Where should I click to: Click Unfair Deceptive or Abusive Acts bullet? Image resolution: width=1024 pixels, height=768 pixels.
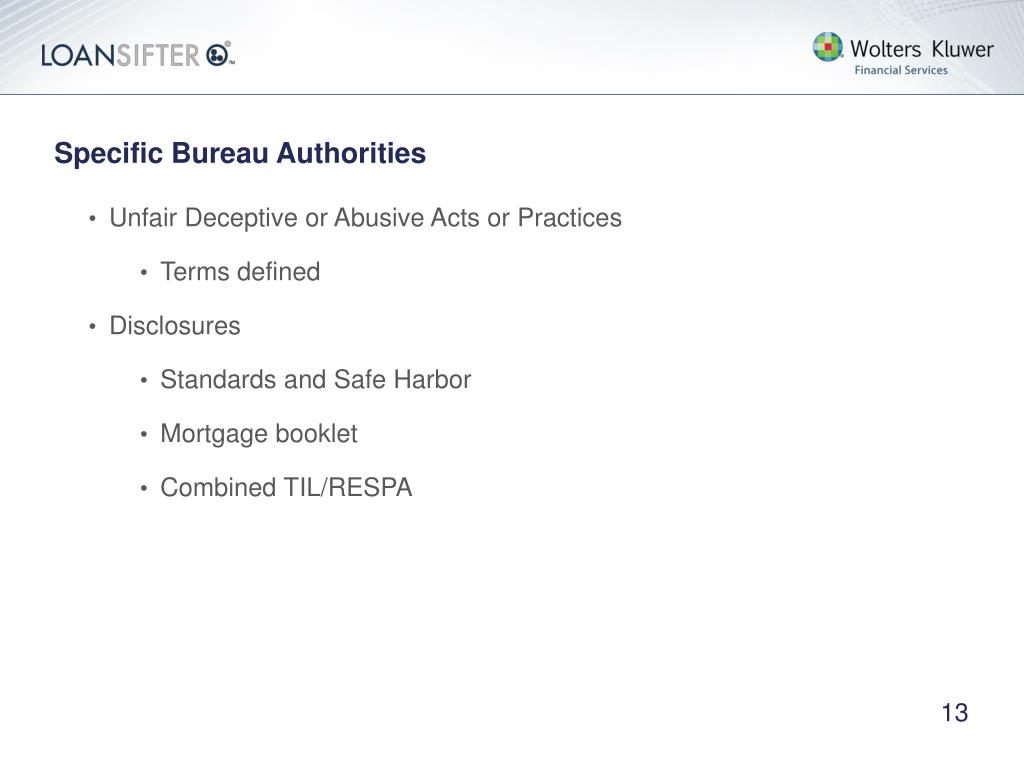point(365,218)
